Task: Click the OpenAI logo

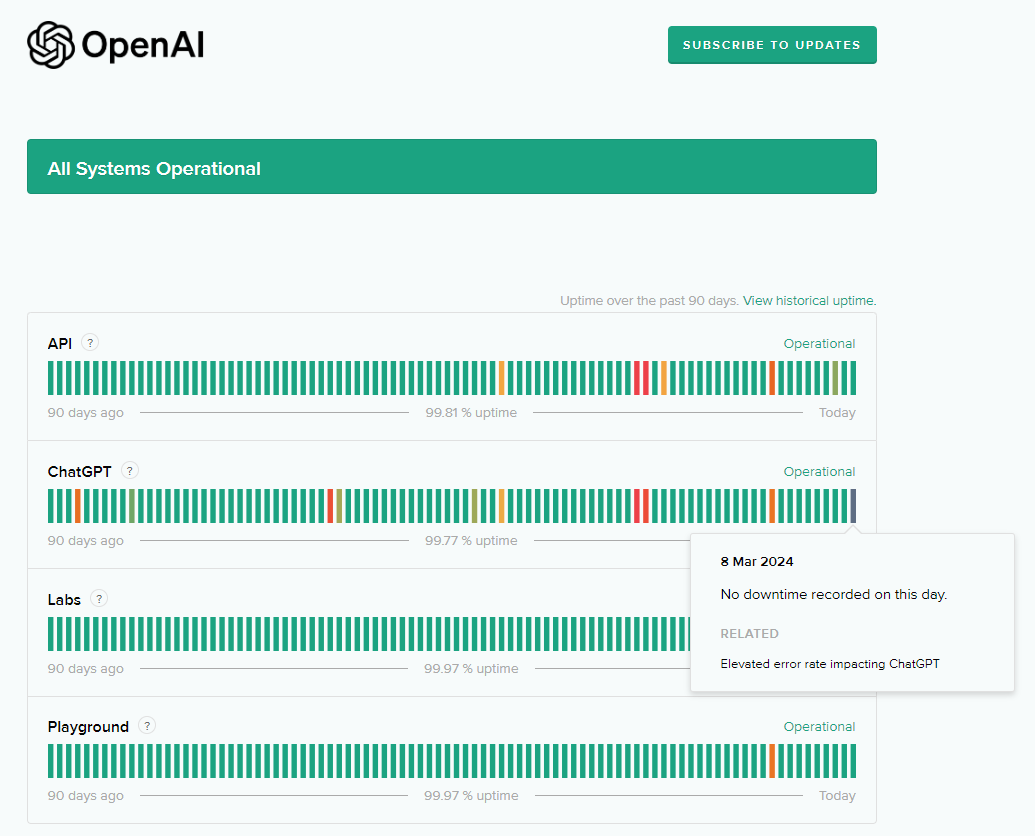Action: click(x=116, y=45)
